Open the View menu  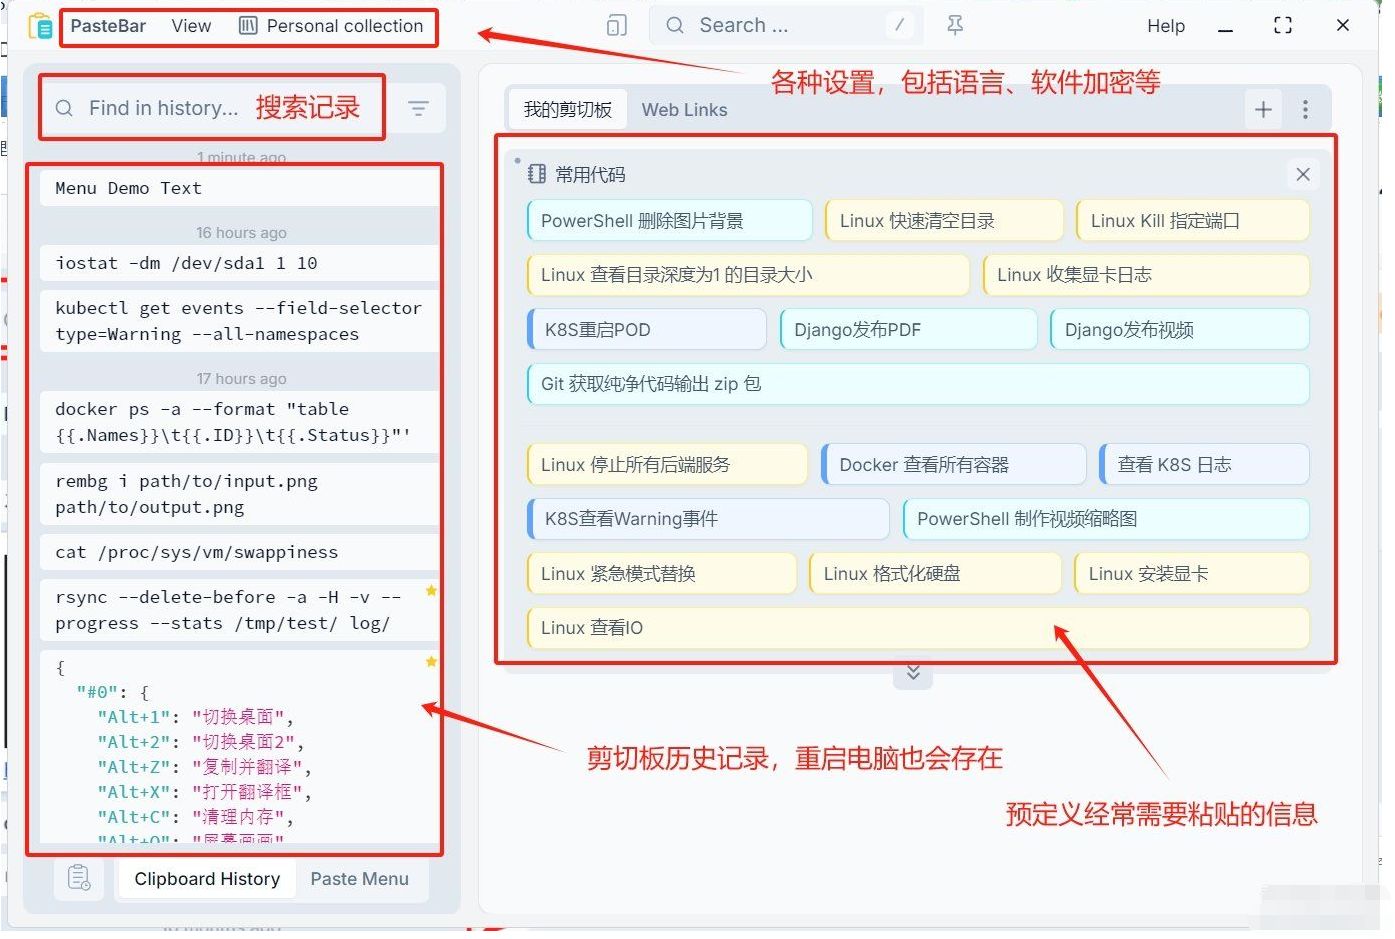(x=190, y=26)
